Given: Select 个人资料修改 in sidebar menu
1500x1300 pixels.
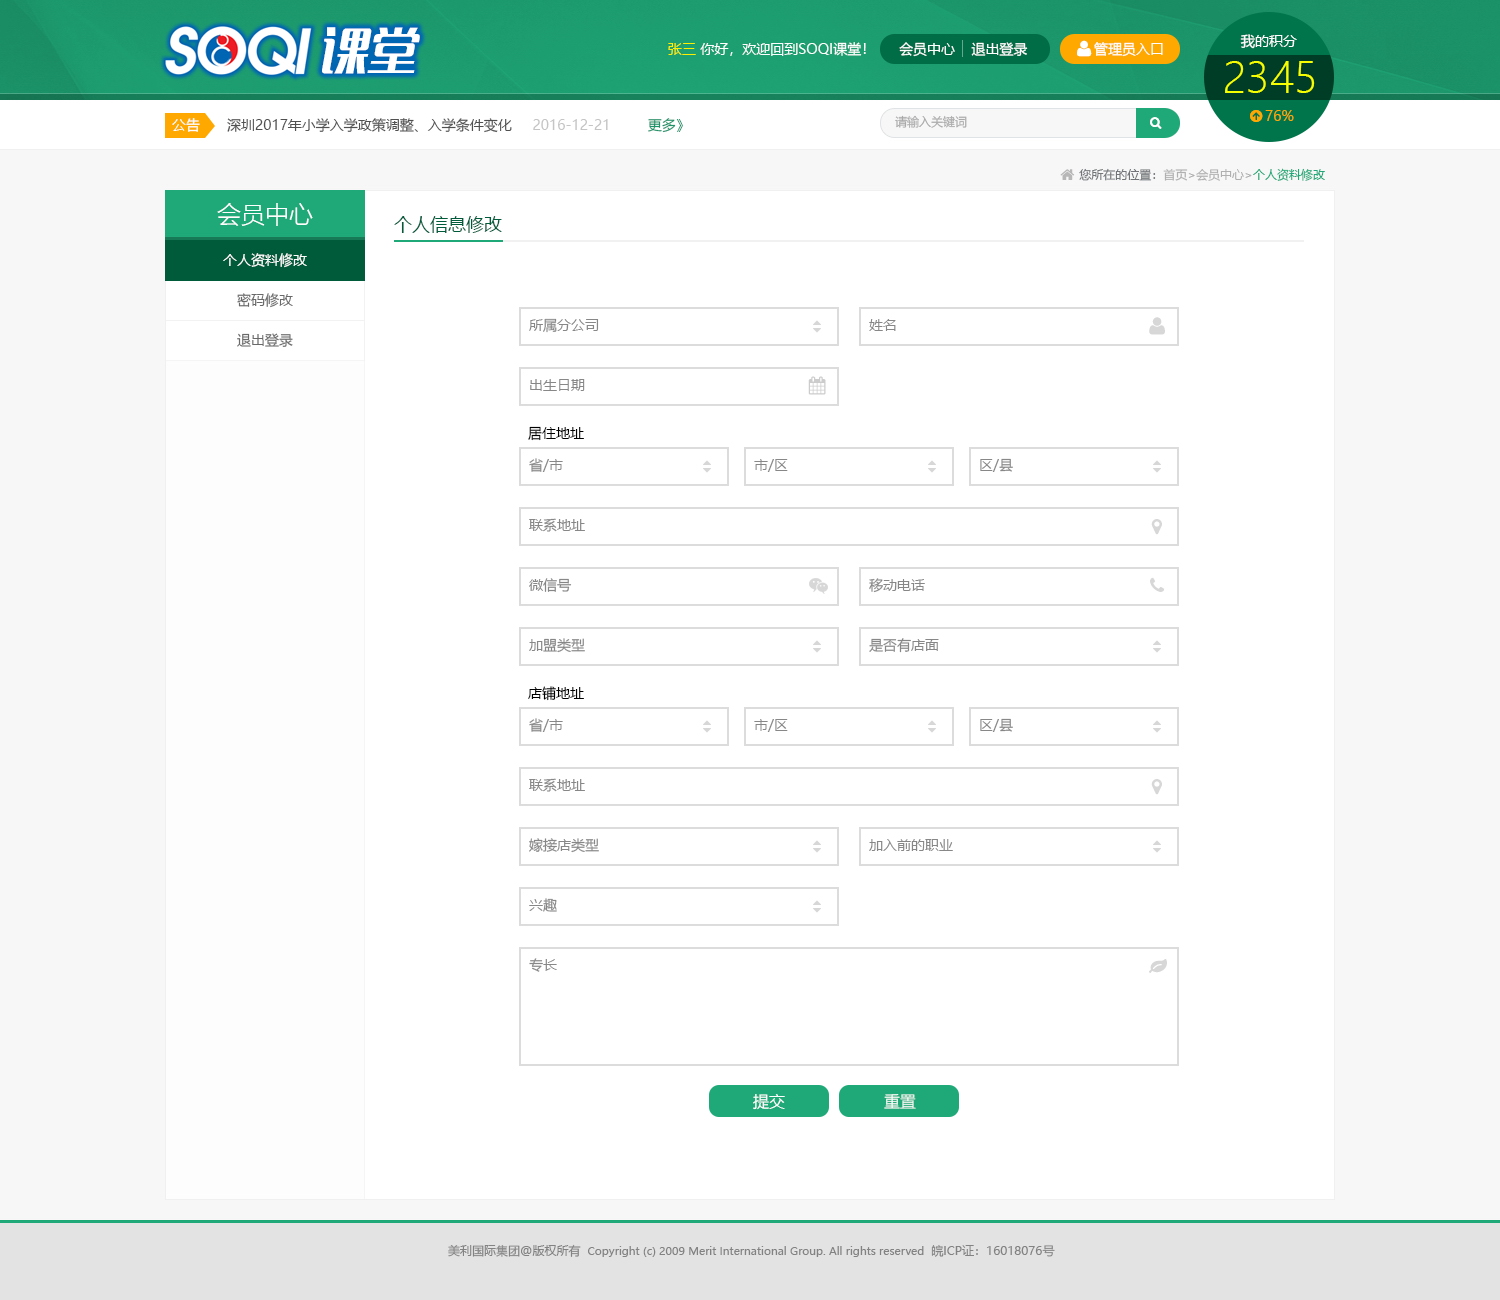Looking at the screenshot, I should pyautogui.click(x=265, y=260).
